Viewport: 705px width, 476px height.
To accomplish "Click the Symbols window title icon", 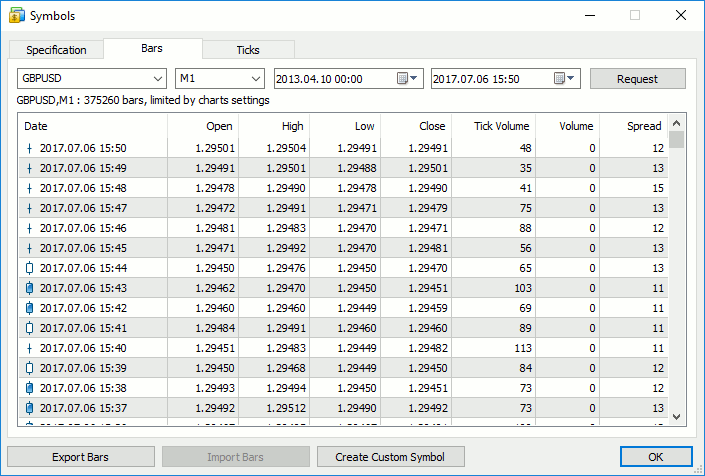I will [x=17, y=16].
